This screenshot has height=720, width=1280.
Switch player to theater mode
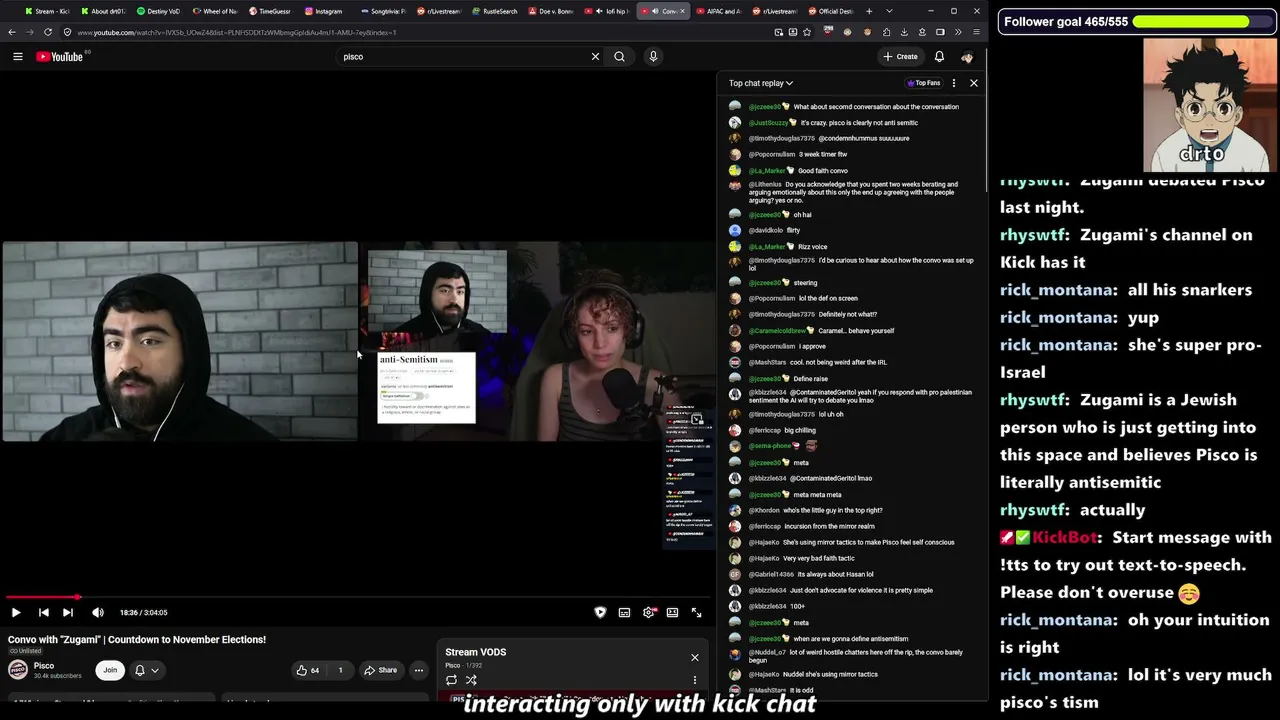[x=672, y=612]
